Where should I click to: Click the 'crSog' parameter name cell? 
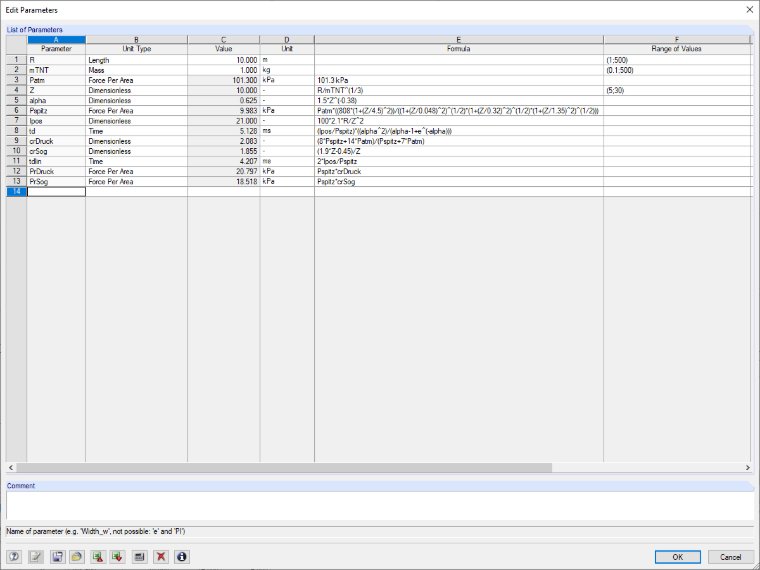point(56,152)
